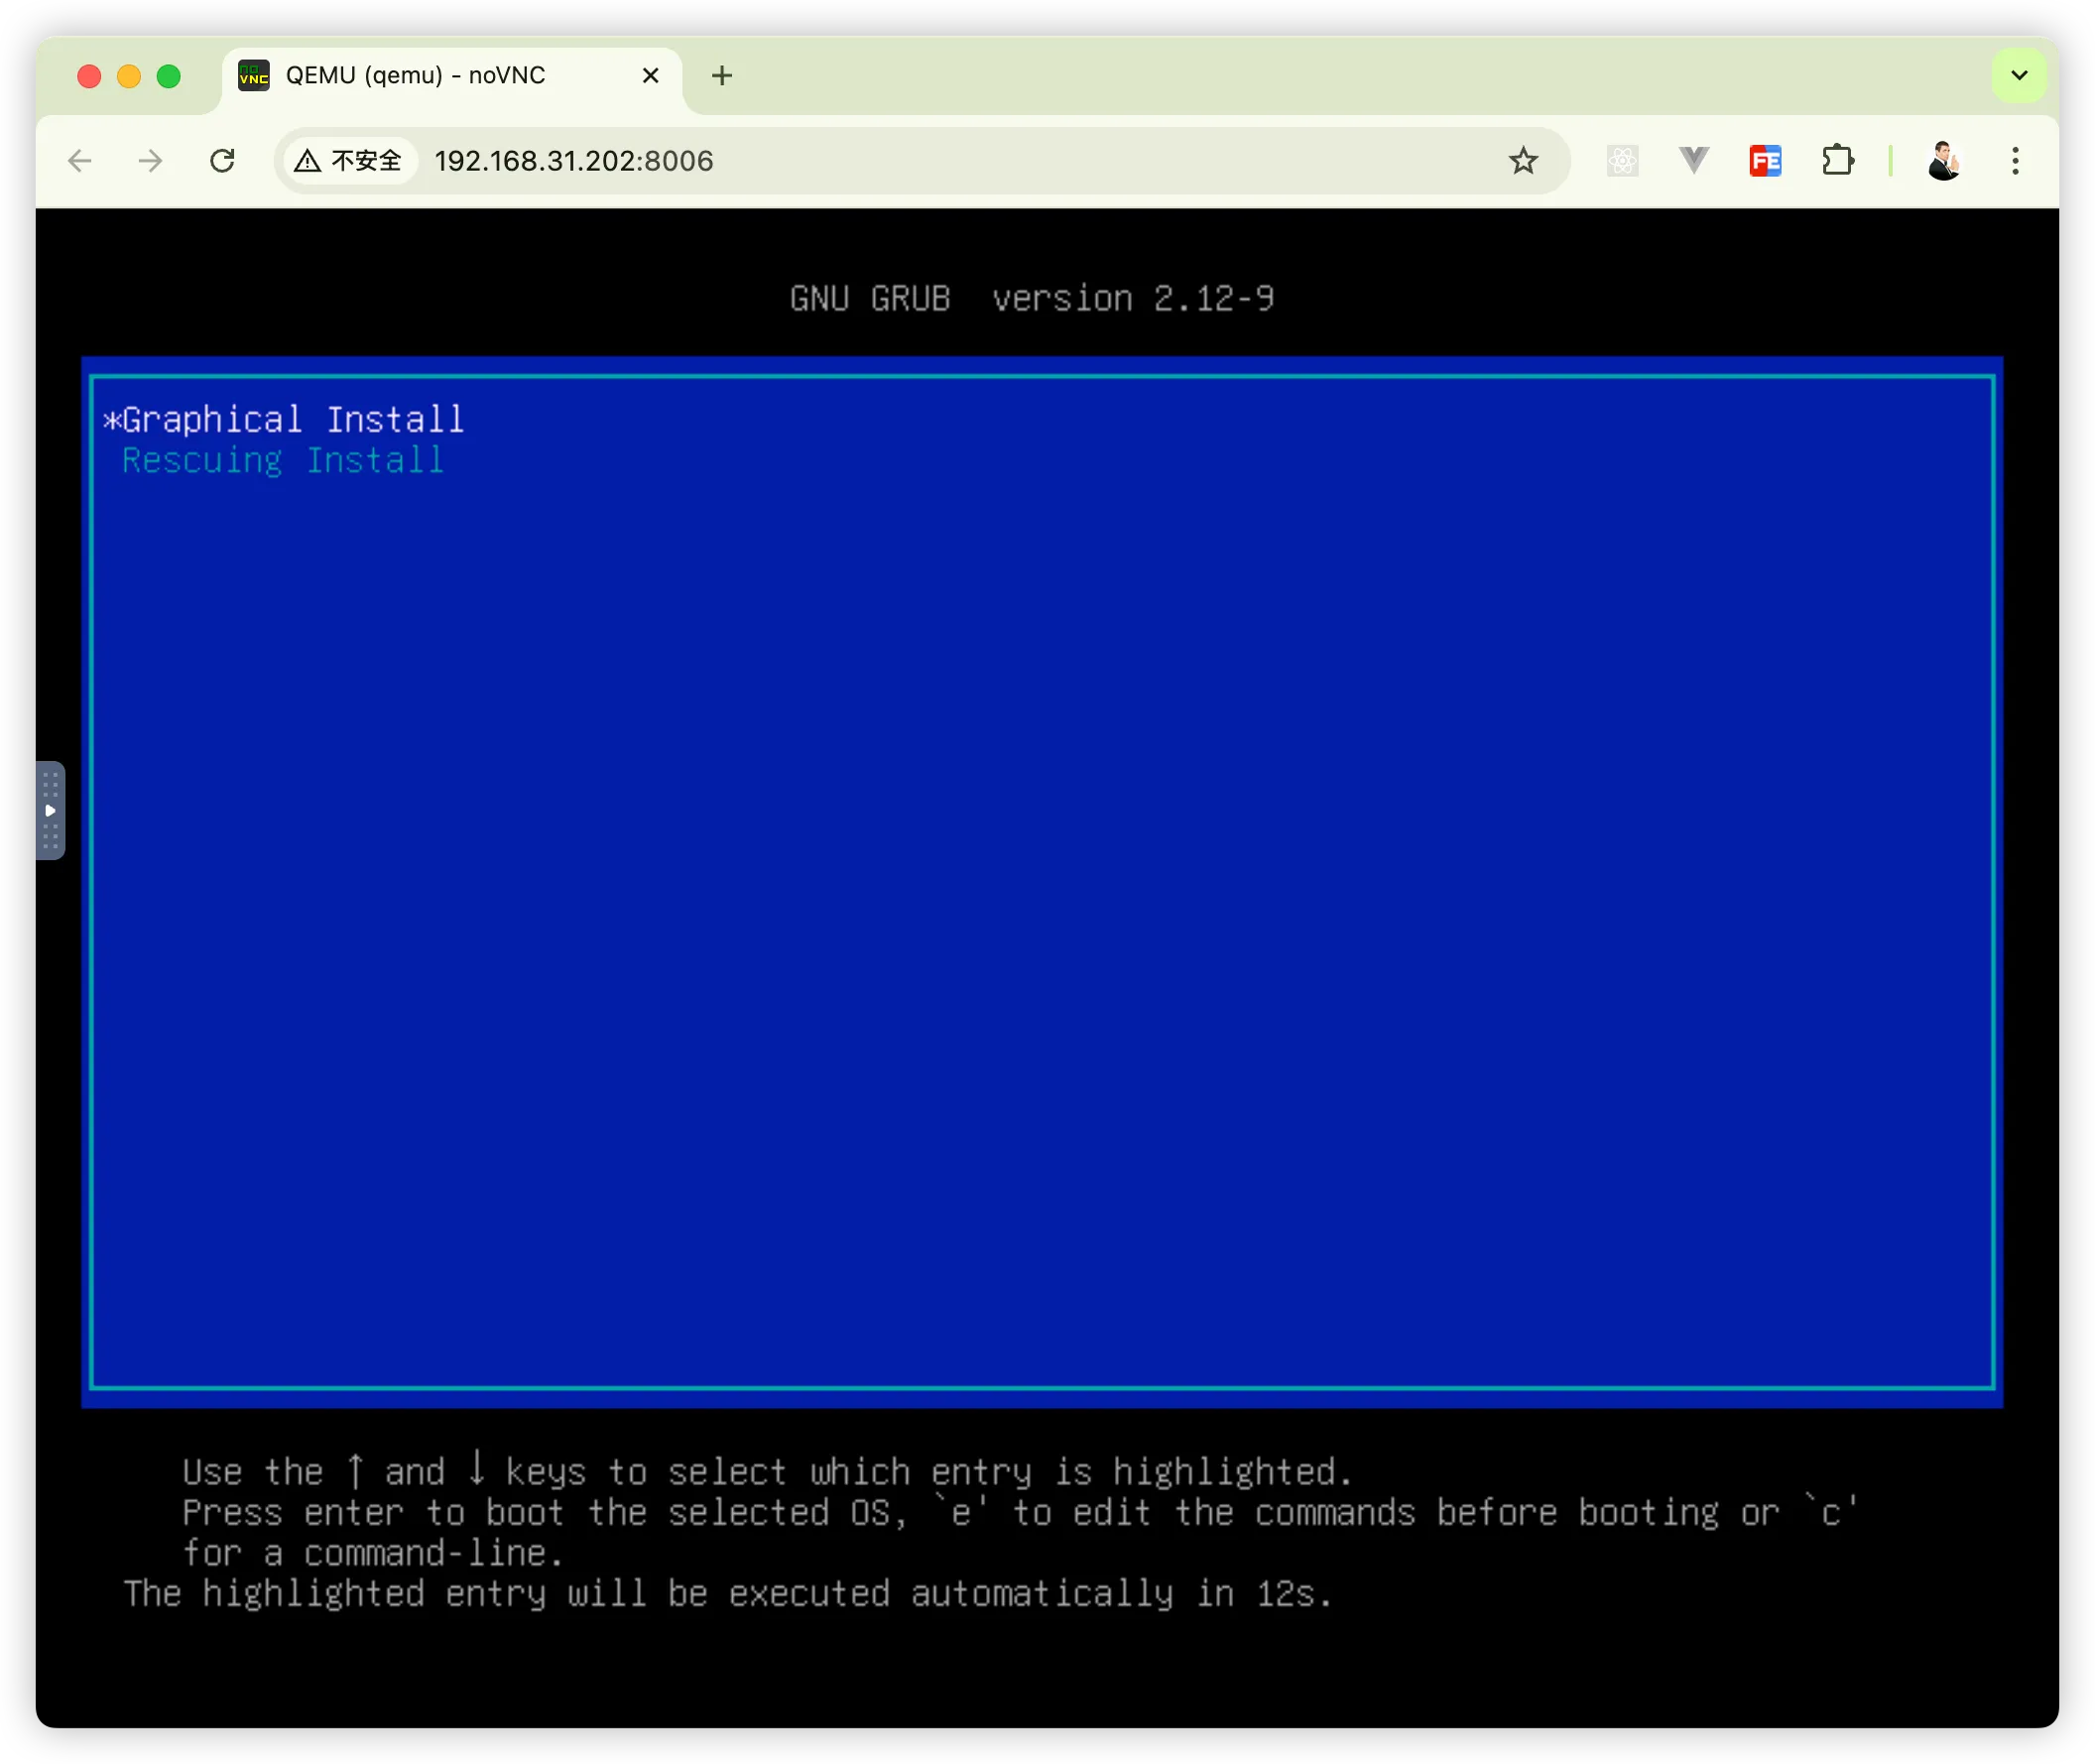Click the 'Use the ↑ and ↓ keys' hint line
The height and width of the screenshot is (1764, 2095).
click(x=767, y=1471)
